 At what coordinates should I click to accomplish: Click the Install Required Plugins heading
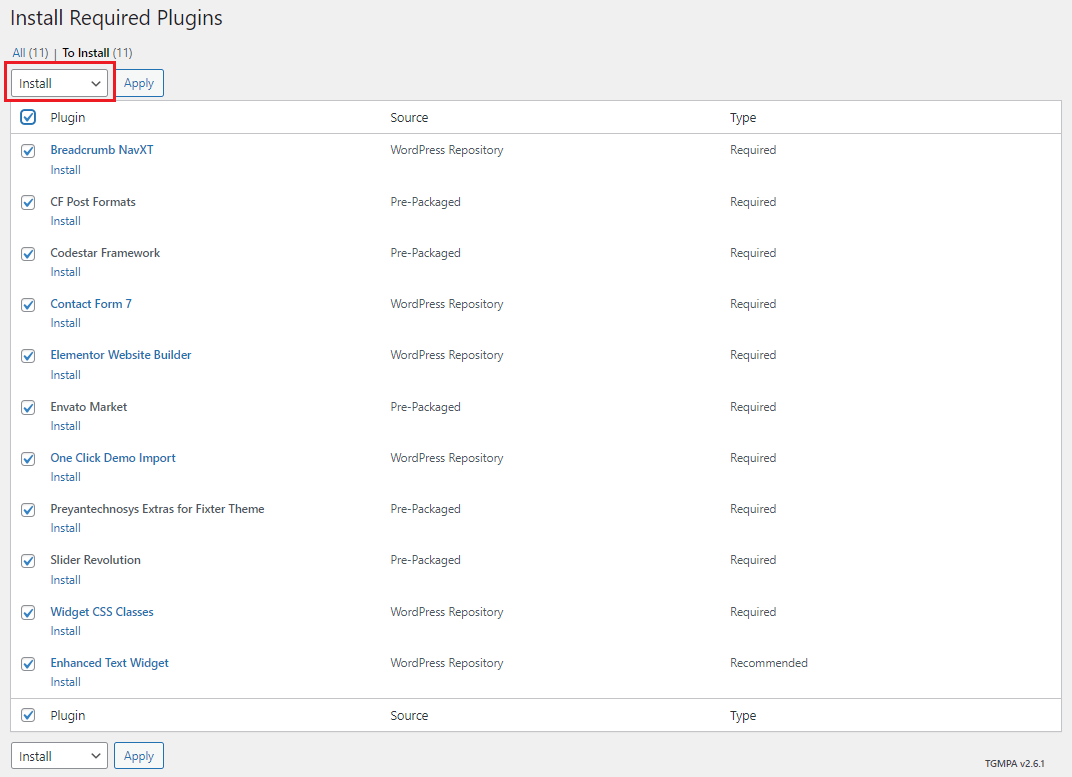[116, 18]
